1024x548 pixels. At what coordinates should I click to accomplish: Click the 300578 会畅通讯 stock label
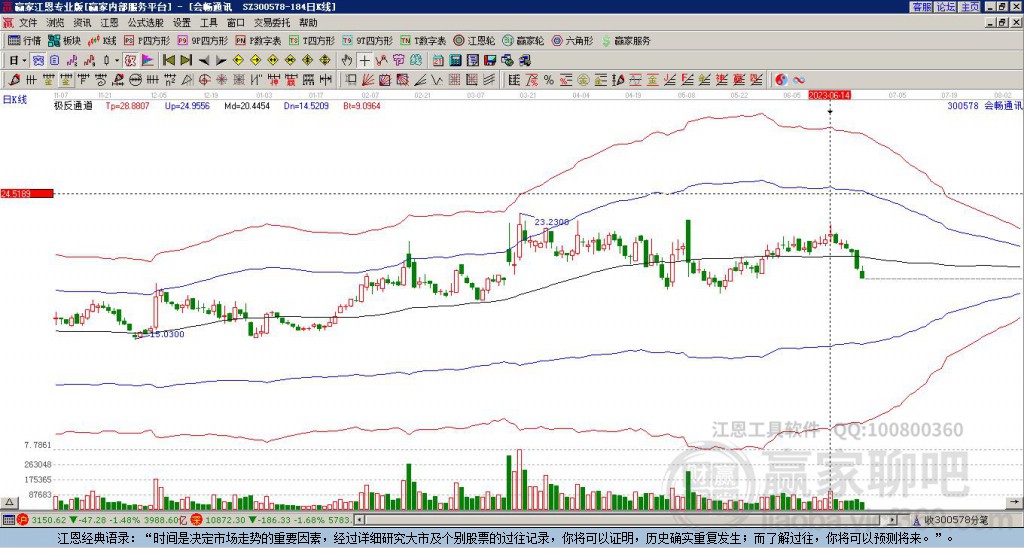point(984,106)
